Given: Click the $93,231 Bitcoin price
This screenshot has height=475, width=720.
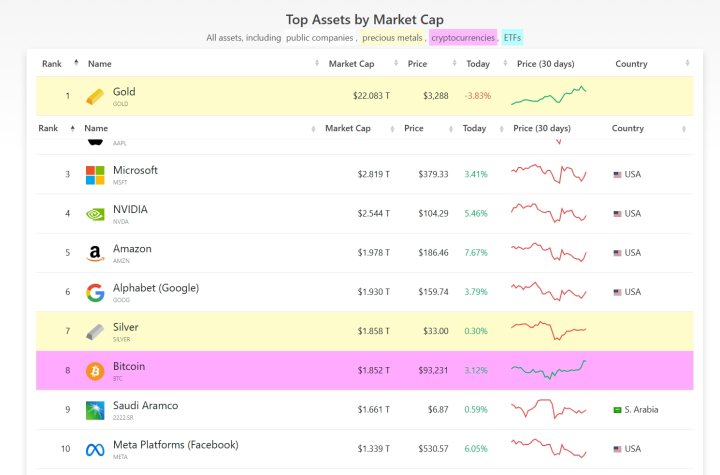Looking at the screenshot, I should (433, 370).
